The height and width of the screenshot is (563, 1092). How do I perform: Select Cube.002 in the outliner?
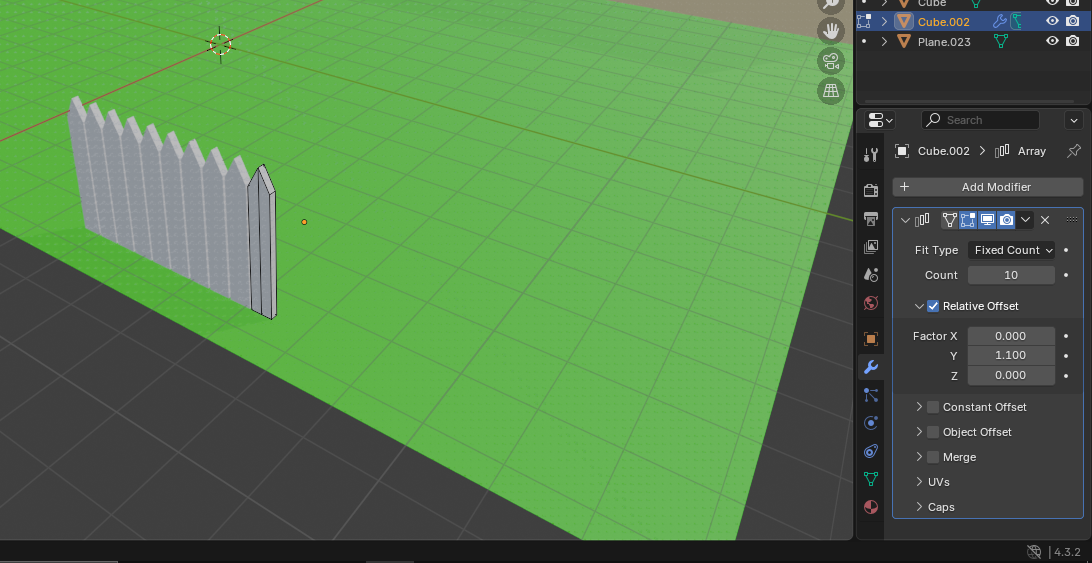[943, 22]
